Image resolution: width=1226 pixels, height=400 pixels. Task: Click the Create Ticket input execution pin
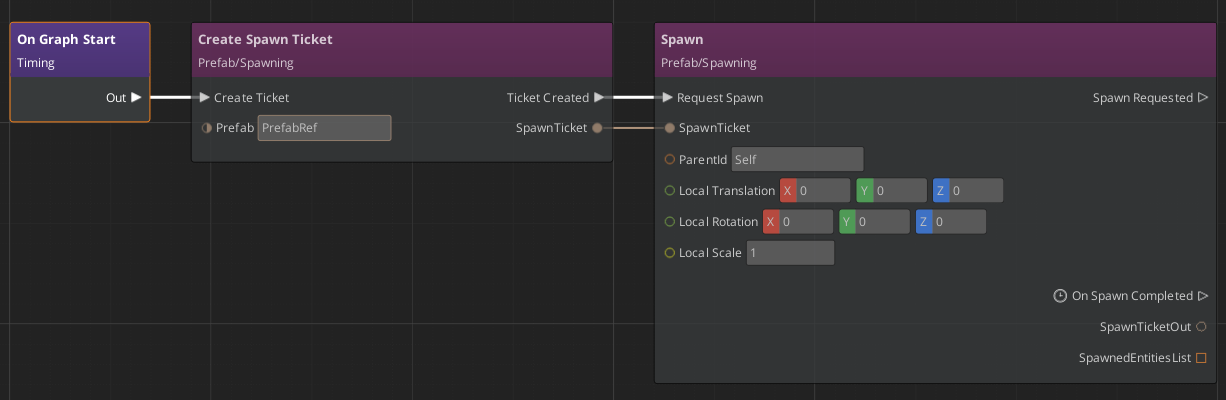pyautogui.click(x=204, y=98)
